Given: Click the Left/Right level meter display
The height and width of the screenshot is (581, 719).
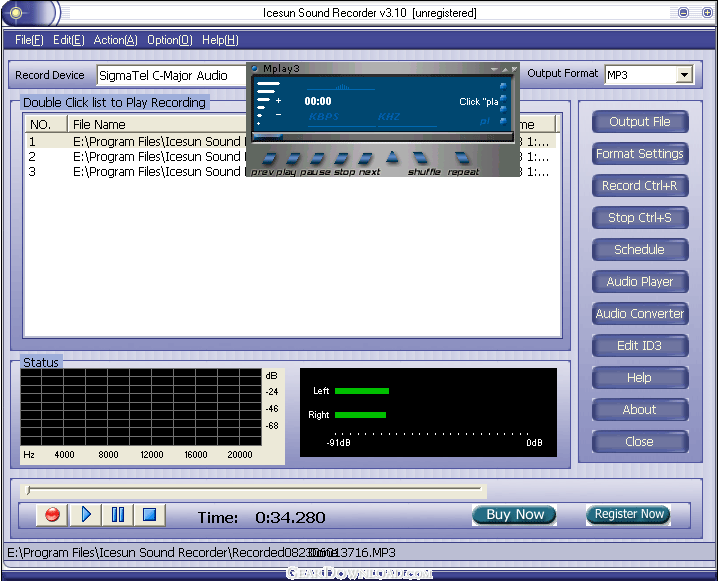Looking at the screenshot, I should coord(428,412).
